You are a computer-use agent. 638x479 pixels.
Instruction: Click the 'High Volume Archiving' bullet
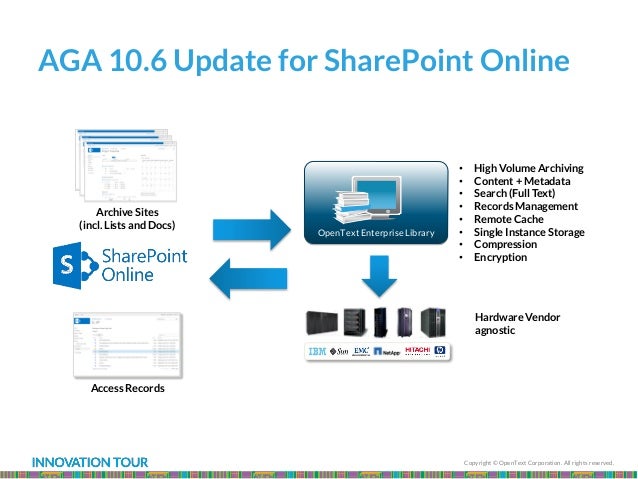(x=529, y=168)
